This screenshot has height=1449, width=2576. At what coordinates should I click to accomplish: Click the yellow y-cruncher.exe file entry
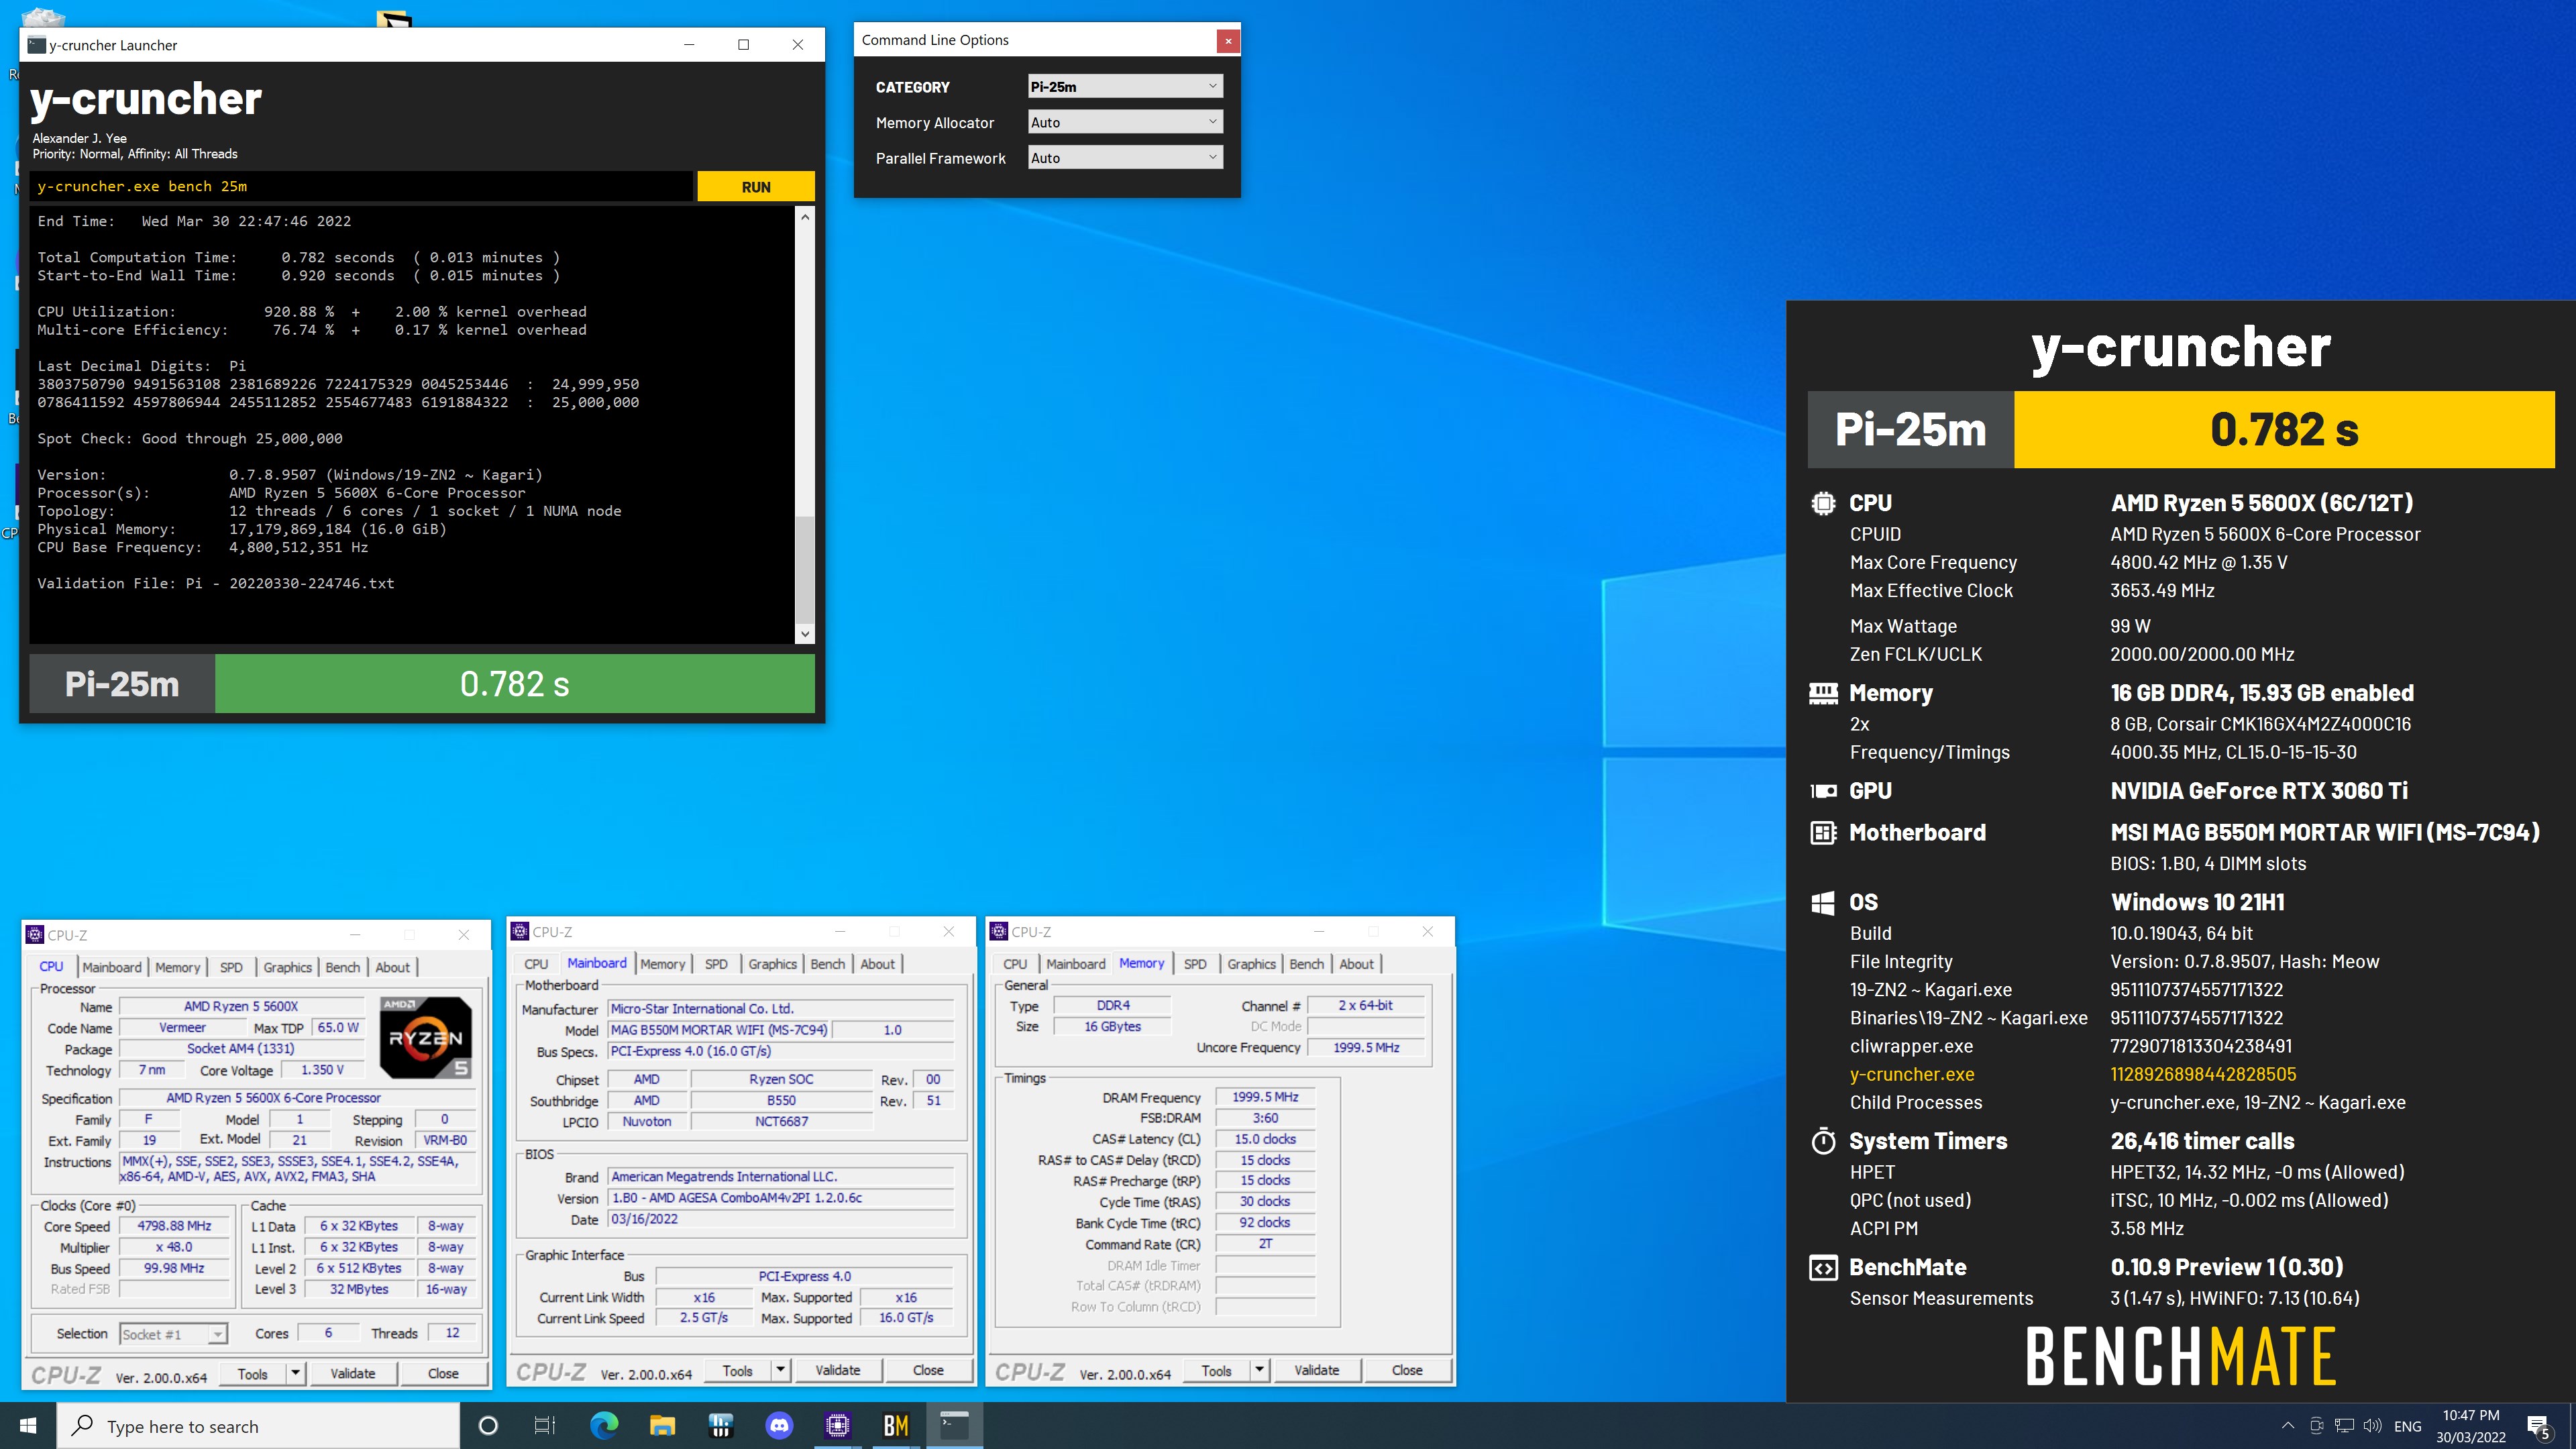coord(1912,1074)
